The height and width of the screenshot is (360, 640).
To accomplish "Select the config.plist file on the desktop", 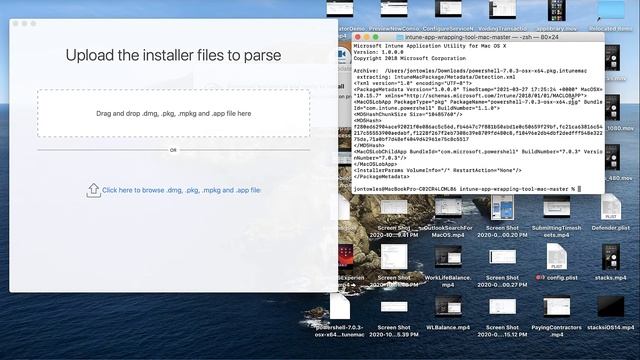I will (557, 257).
